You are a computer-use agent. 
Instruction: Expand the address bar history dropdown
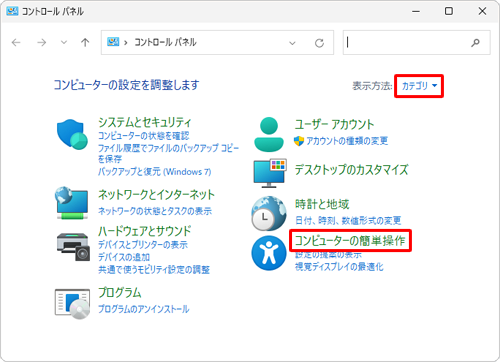tap(292, 43)
